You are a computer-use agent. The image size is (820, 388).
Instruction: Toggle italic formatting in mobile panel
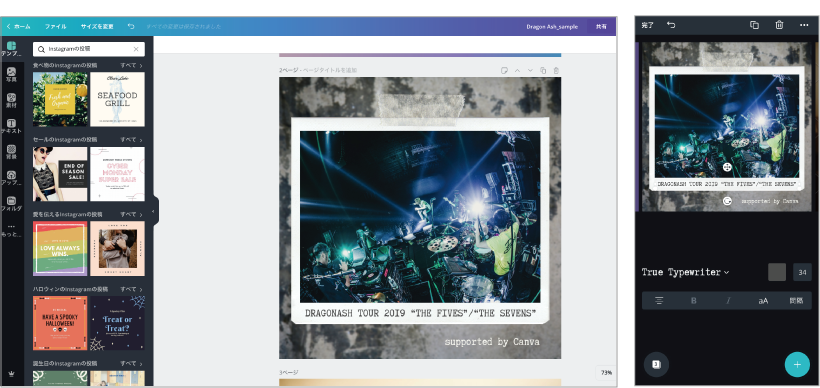pos(728,301)
